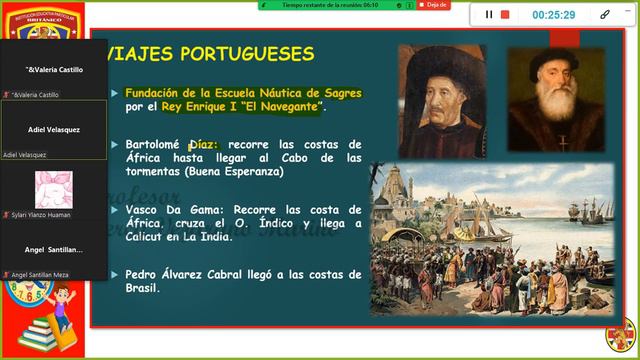Click the school crest logo at top left
640x360 pixels.
tap(44, 22)
